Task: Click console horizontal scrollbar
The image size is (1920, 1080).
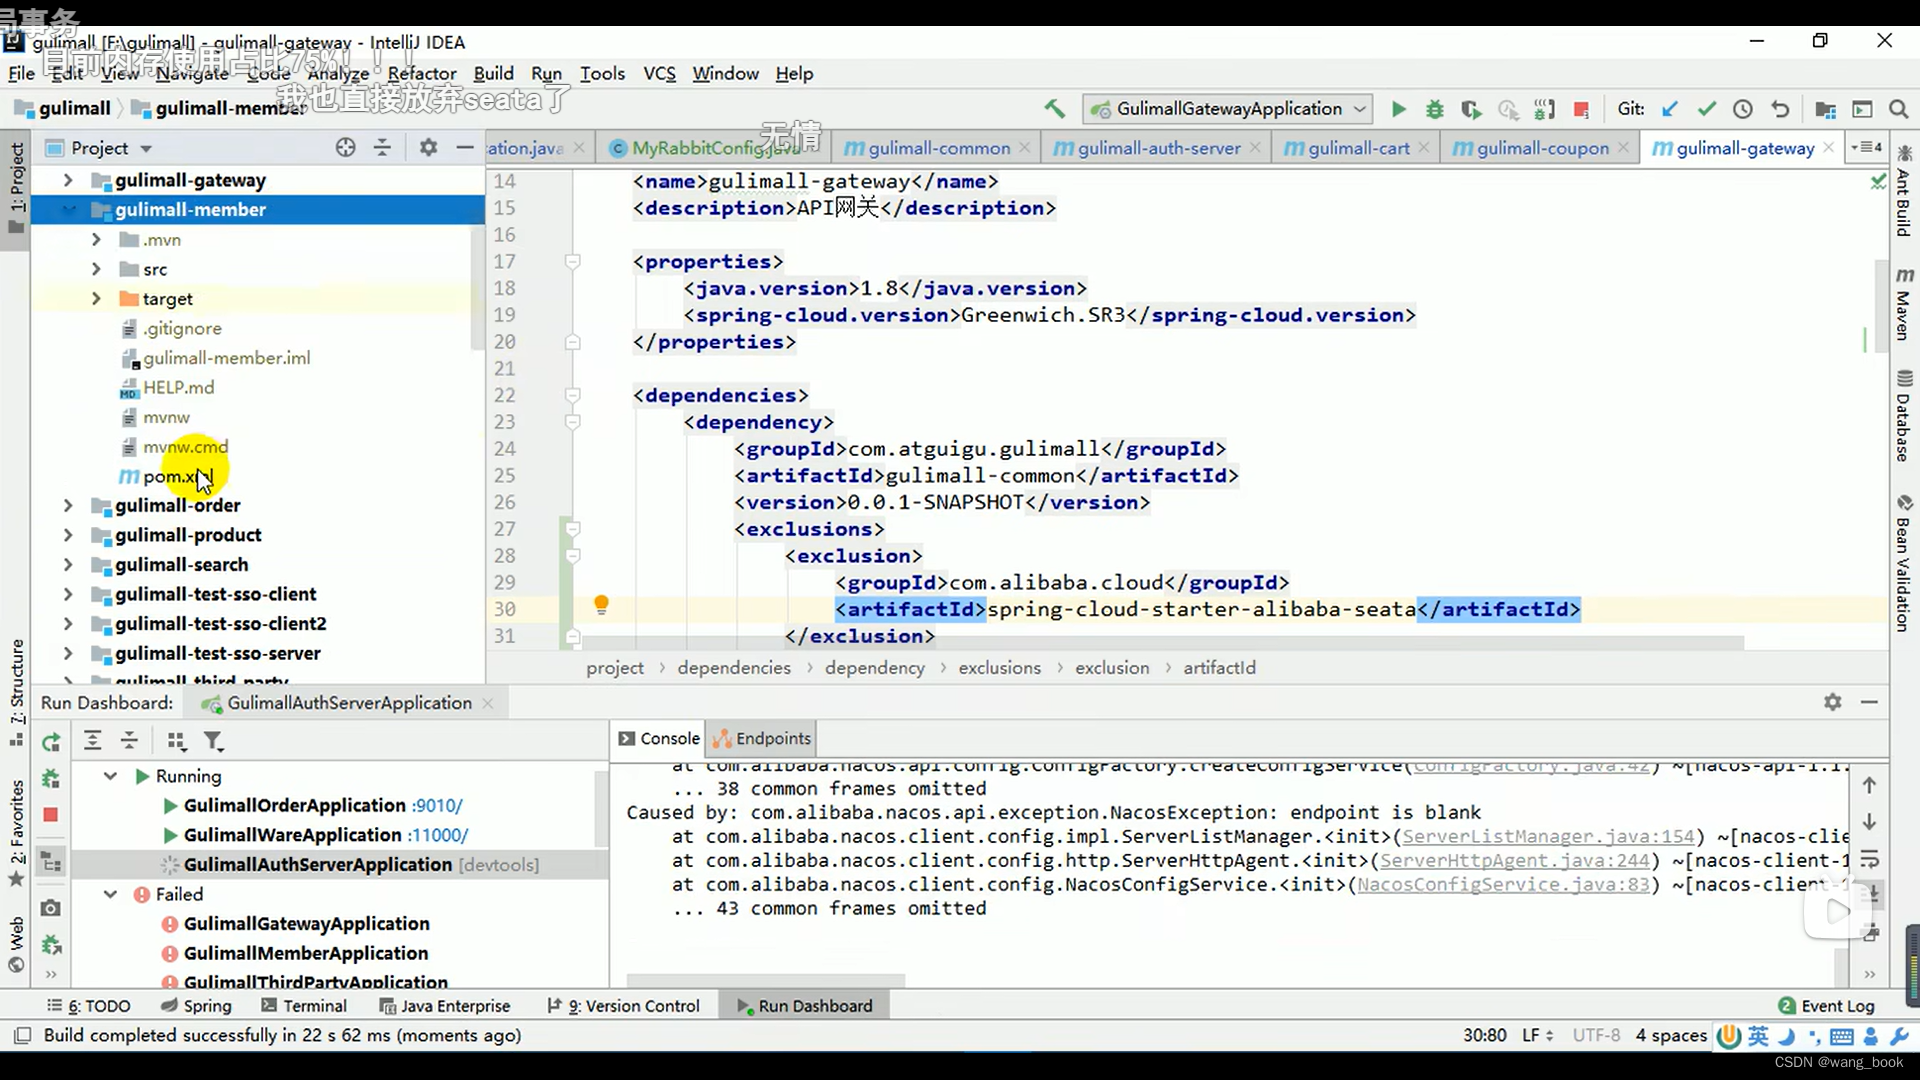Action: 765,981
